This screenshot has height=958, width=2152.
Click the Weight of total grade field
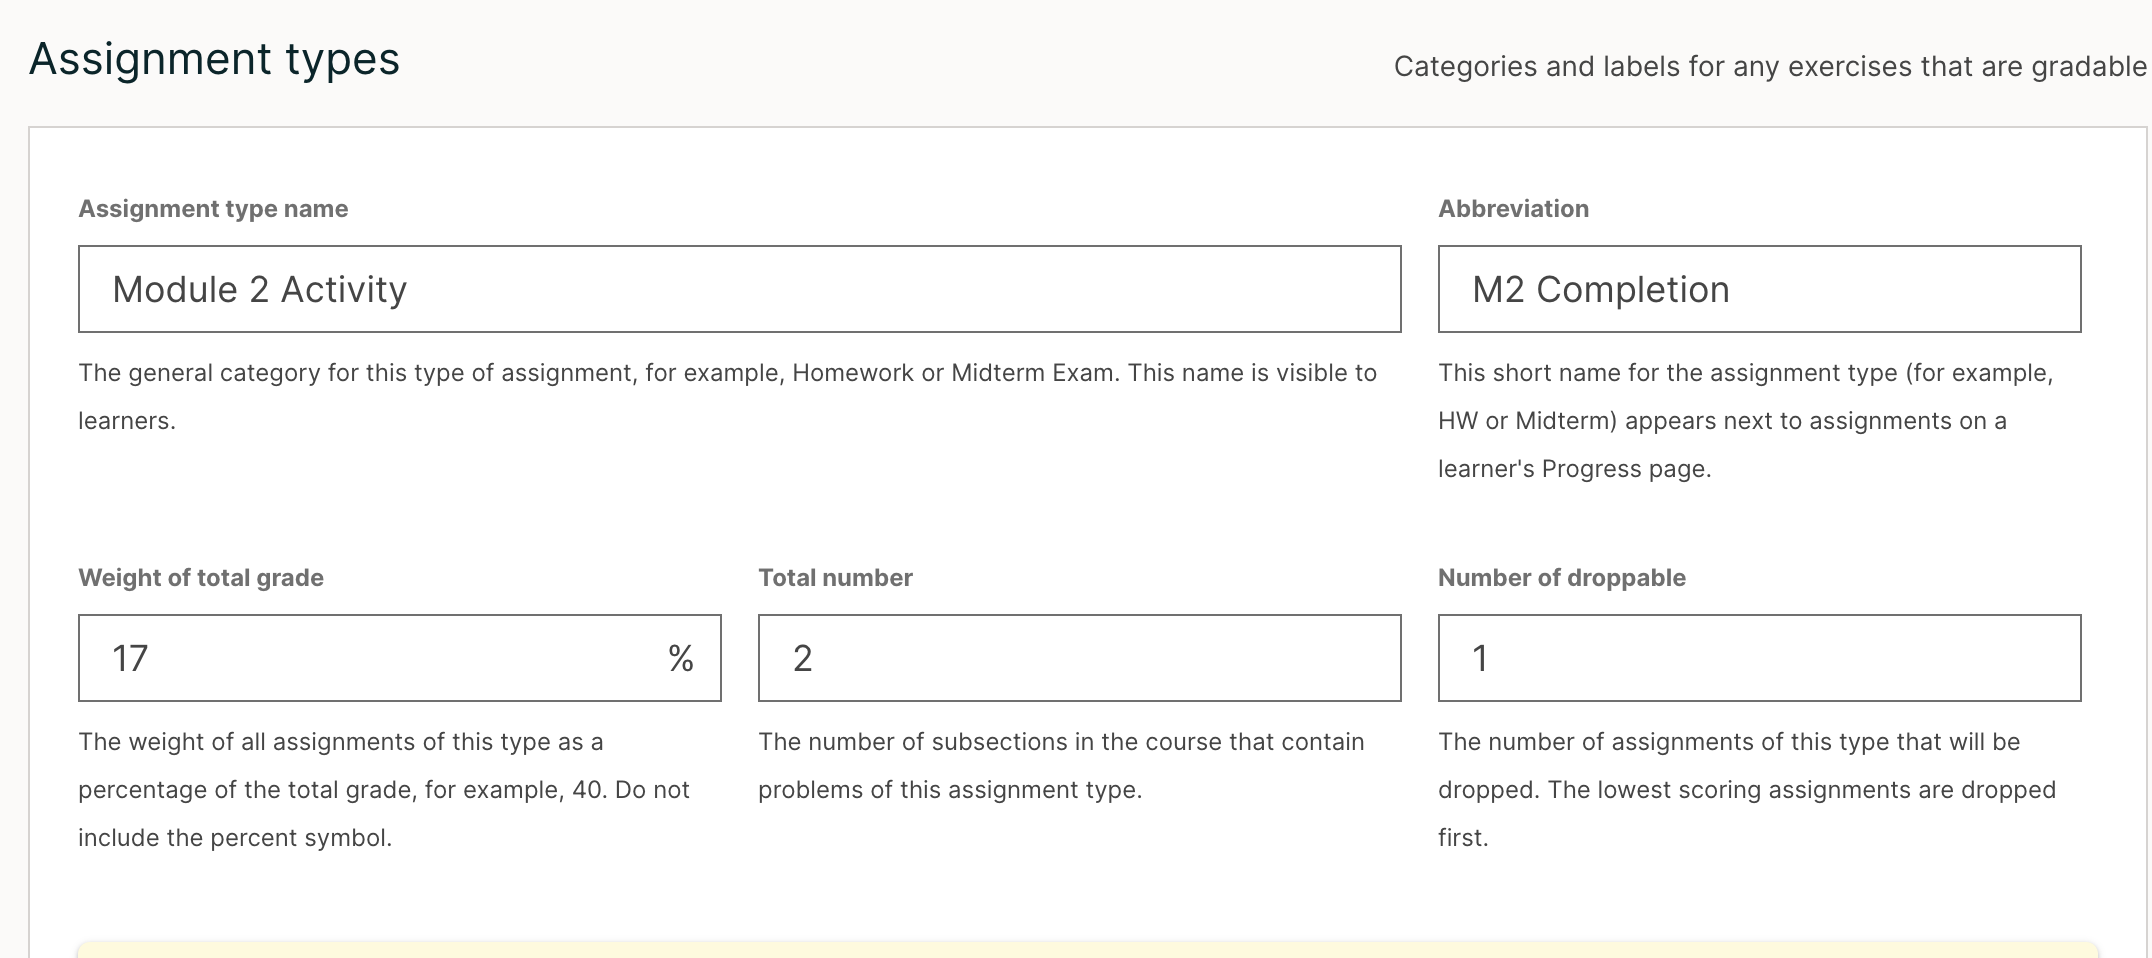400,658
